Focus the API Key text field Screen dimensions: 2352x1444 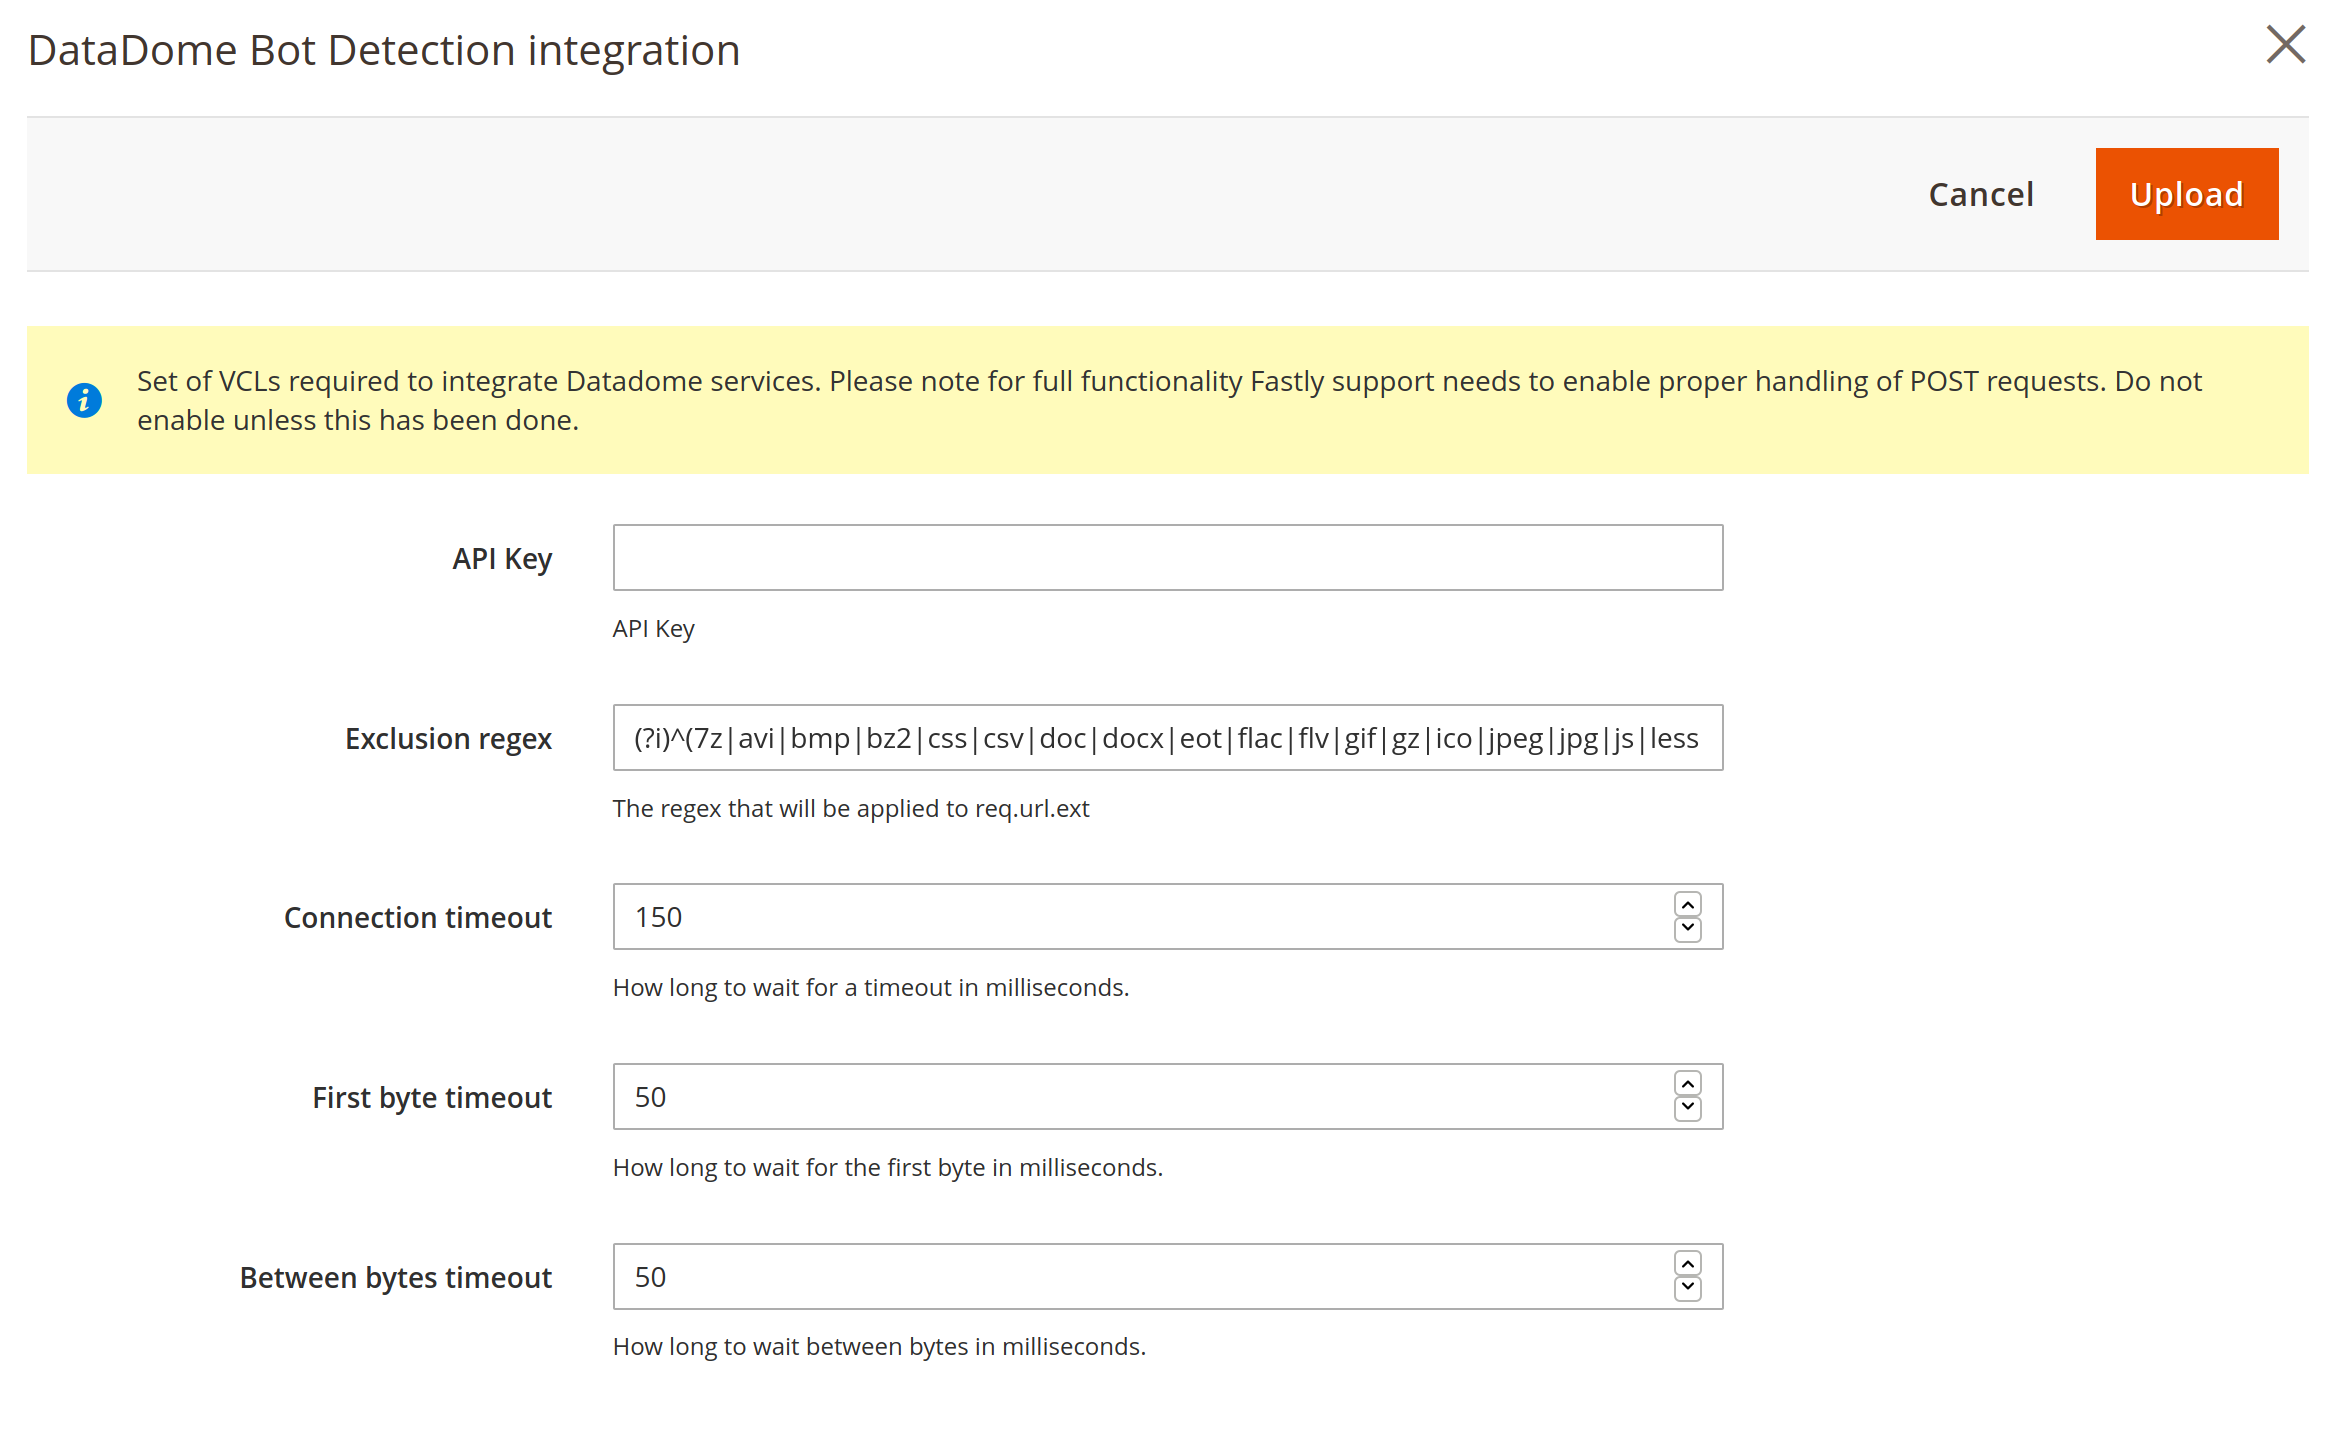(1167, 558)
